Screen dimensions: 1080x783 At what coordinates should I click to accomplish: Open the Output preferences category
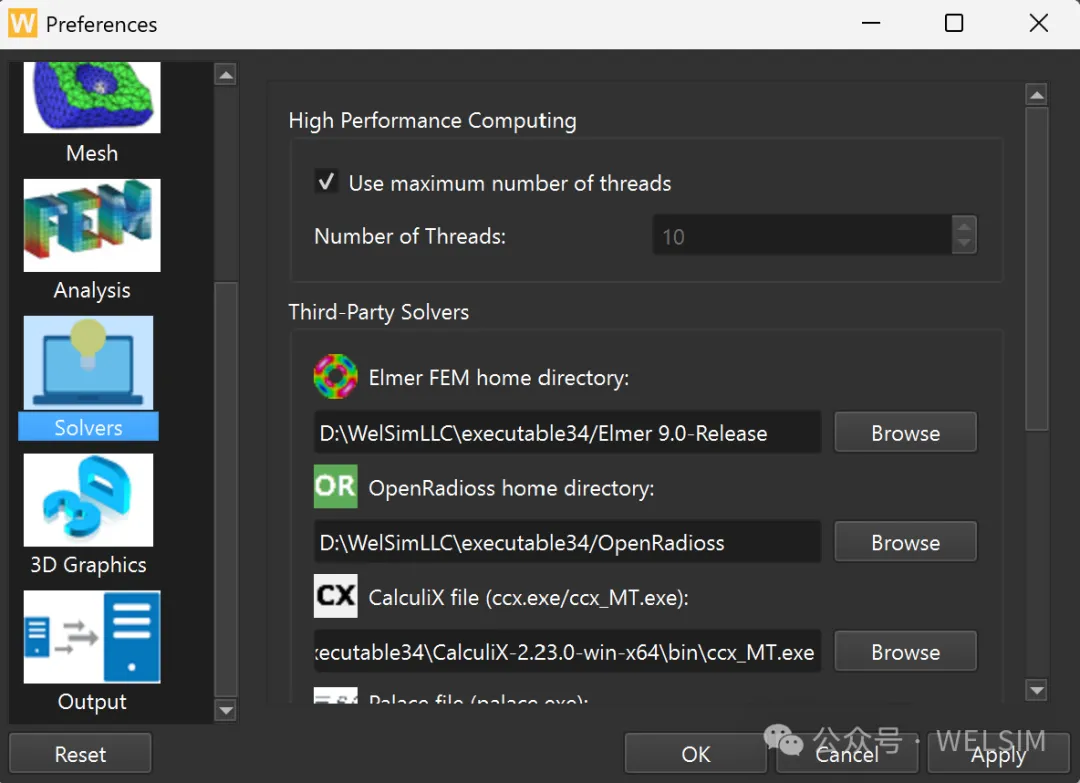coord(92,652)
